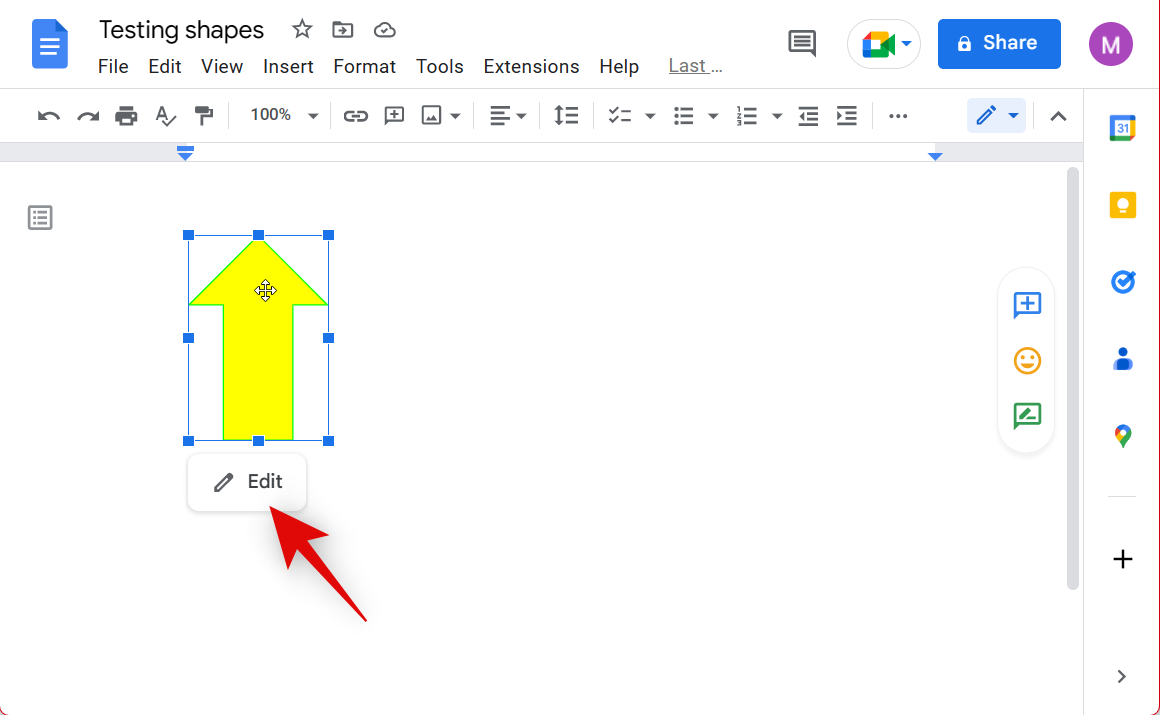
Task: Open the Edit menu
Action: click(164, 67)
